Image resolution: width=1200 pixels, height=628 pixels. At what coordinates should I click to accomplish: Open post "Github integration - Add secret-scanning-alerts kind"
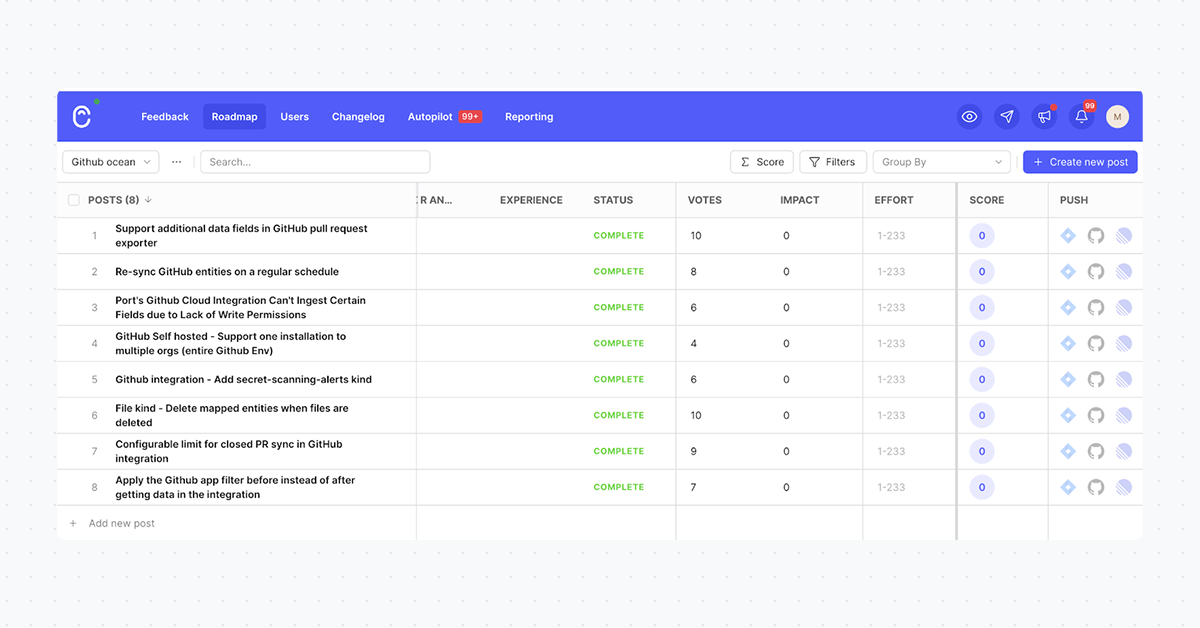point(243,380)
